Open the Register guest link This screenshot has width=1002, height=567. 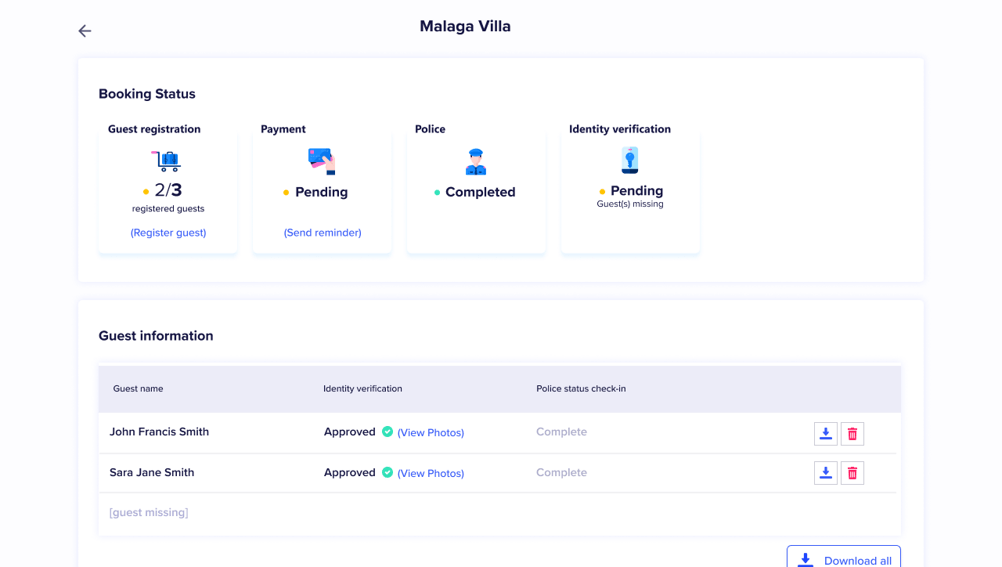tap(168, 232)
